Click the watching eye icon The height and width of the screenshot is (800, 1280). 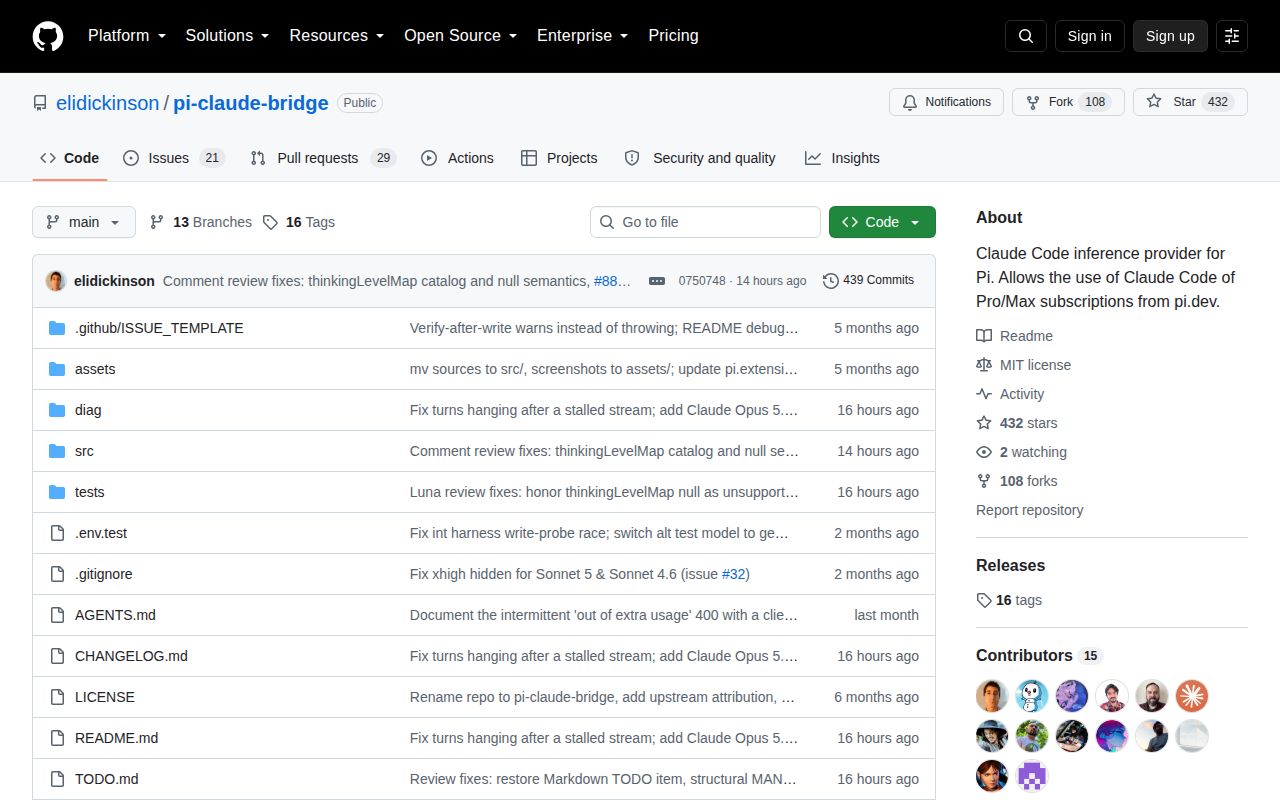point(984,452)
